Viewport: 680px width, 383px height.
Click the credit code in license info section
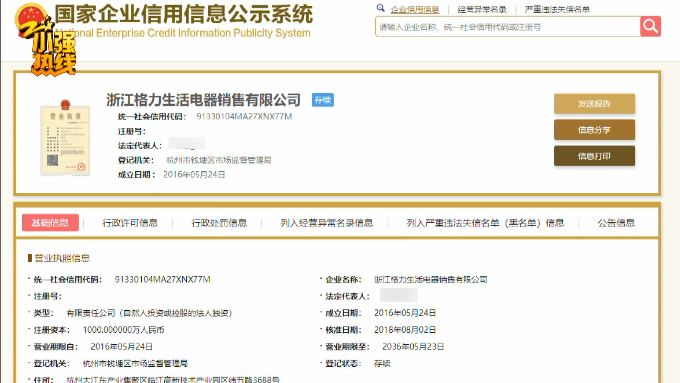[x=162, y=279]
